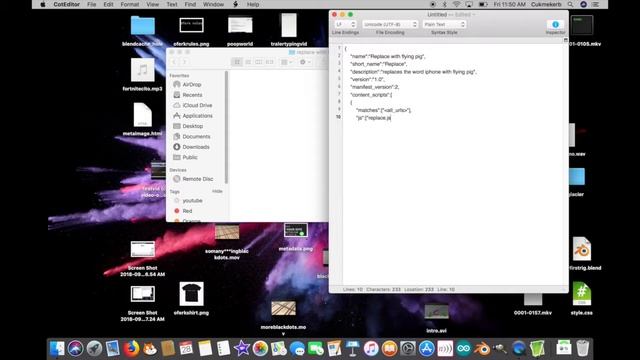This screenshot has width=640, height=360.
Task: Open App Store from the Dock
Action: 427,348
